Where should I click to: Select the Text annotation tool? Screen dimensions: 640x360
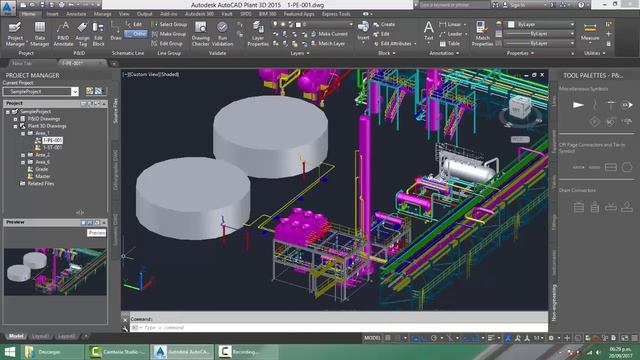pos(429,31)
